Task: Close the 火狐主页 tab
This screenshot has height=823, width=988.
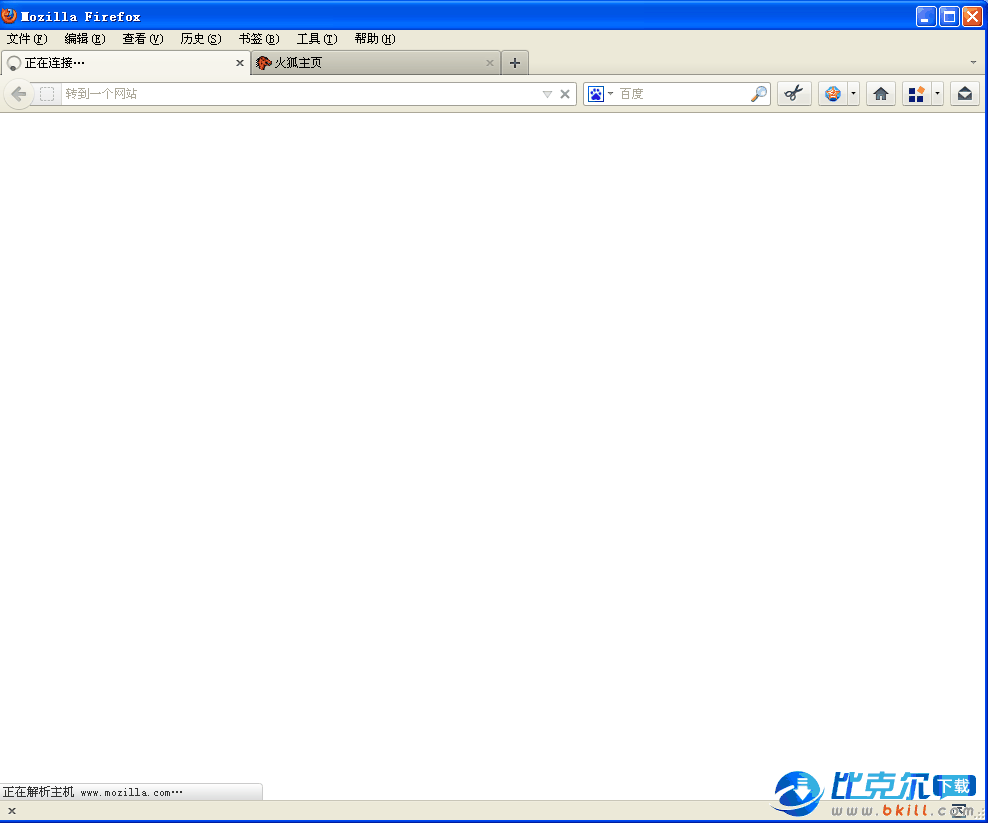Action: 490,63
